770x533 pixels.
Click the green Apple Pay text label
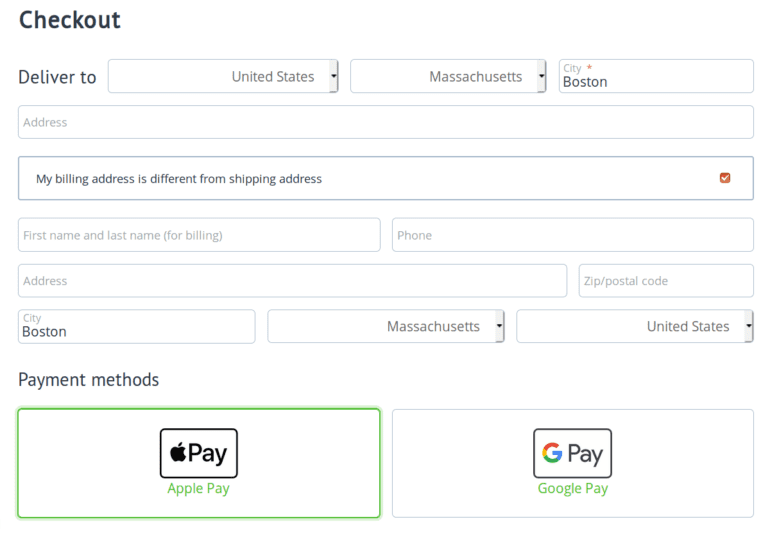[x=198, y=489]
